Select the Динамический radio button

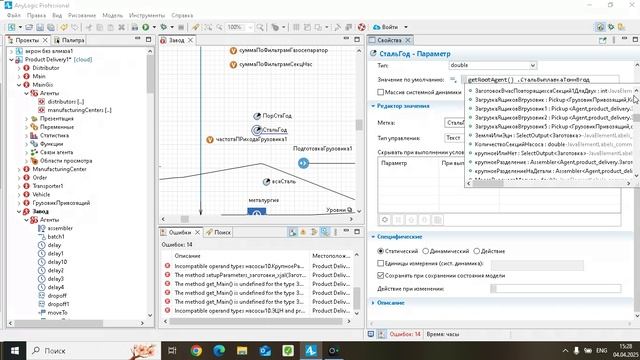pyautogui.click(x=426, y=251)
